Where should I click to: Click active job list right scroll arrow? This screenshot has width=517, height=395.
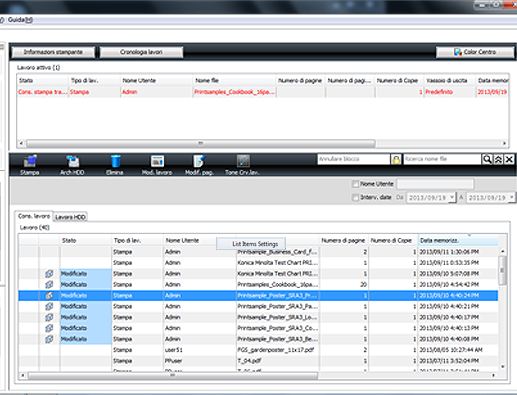pyautogui.click(x=504, y=143)
